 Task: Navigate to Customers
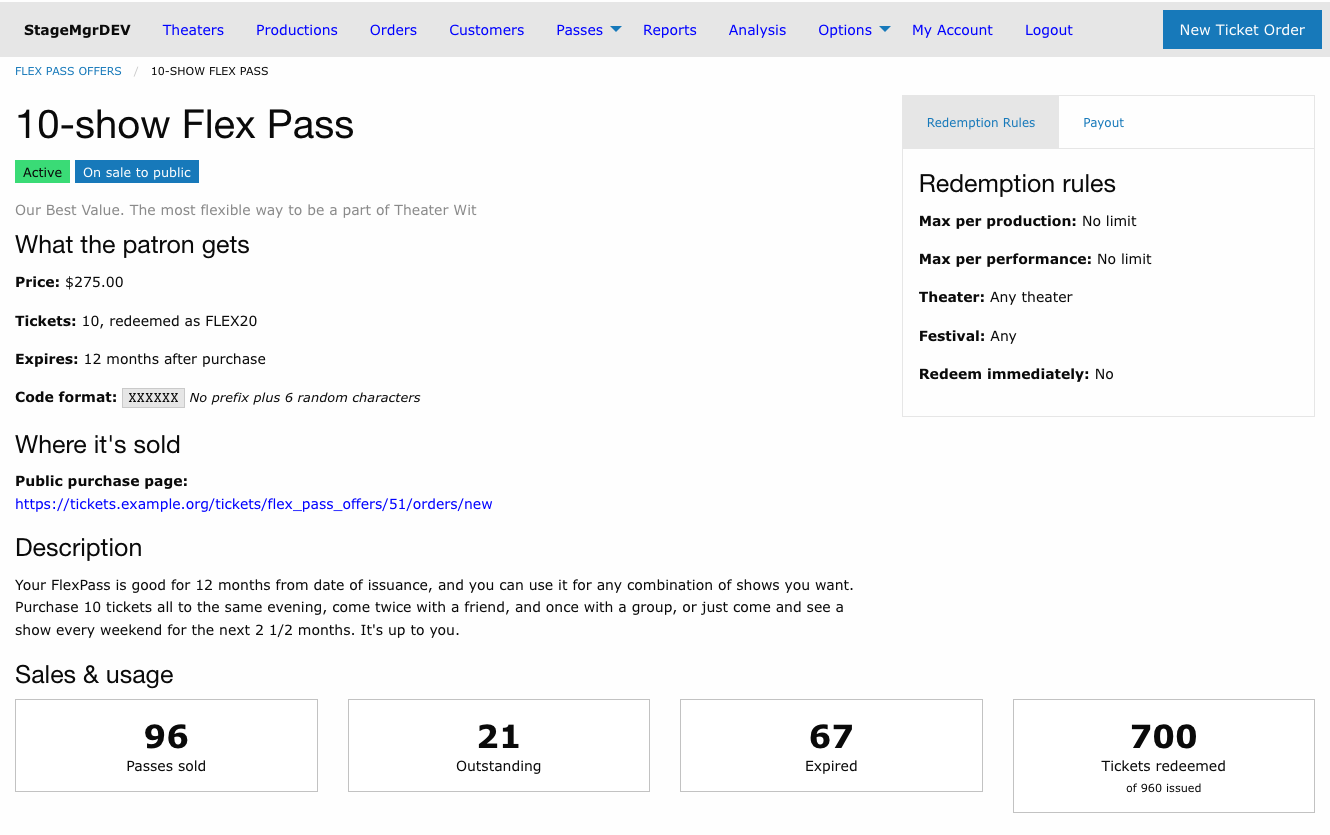[x=487, y=30]
